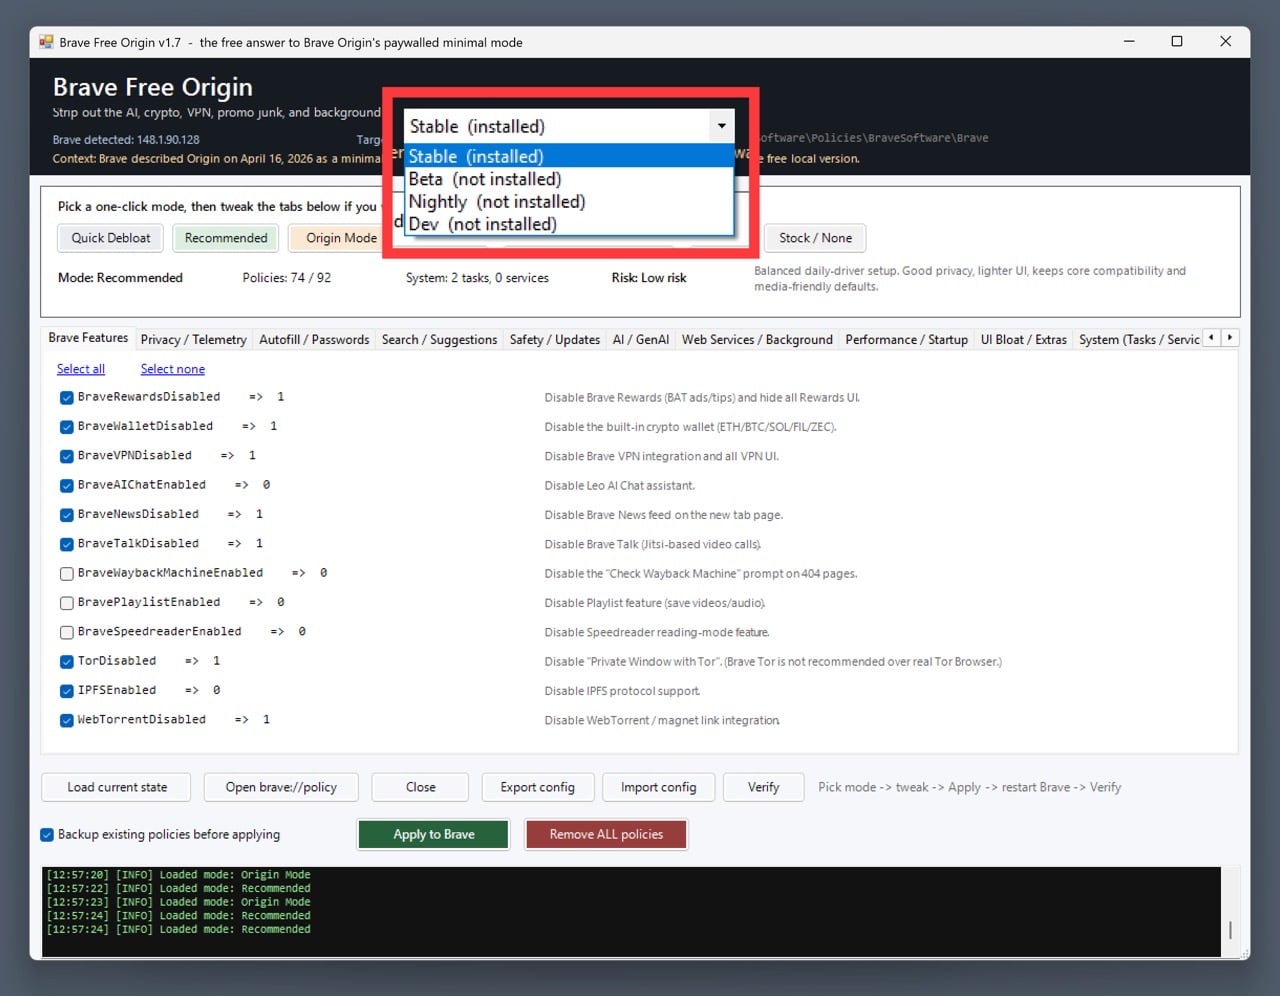Check the BravePlaylistEnabled policy
Image resolution: width=1280 pixels, height=996 pixels.
[x=67, y=603]
